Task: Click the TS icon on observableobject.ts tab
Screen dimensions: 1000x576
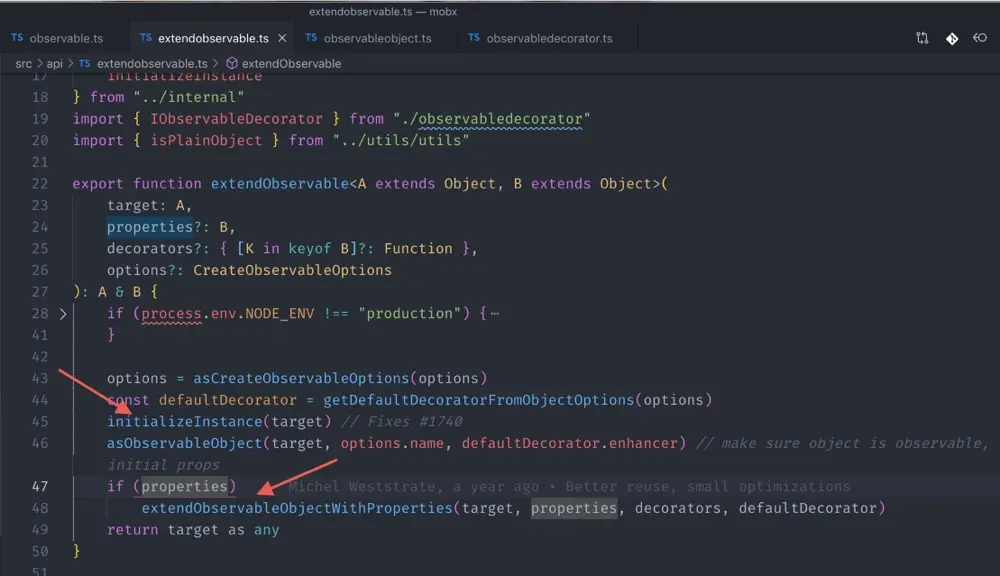Action: 311,38
